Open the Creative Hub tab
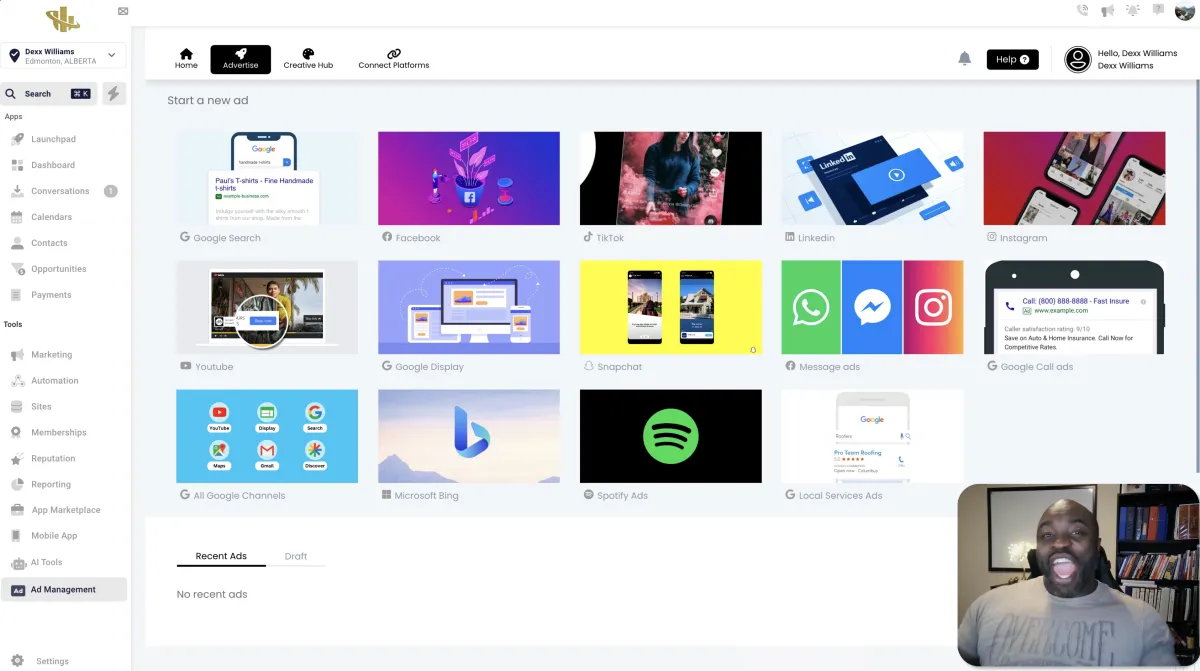 (308, 59)
